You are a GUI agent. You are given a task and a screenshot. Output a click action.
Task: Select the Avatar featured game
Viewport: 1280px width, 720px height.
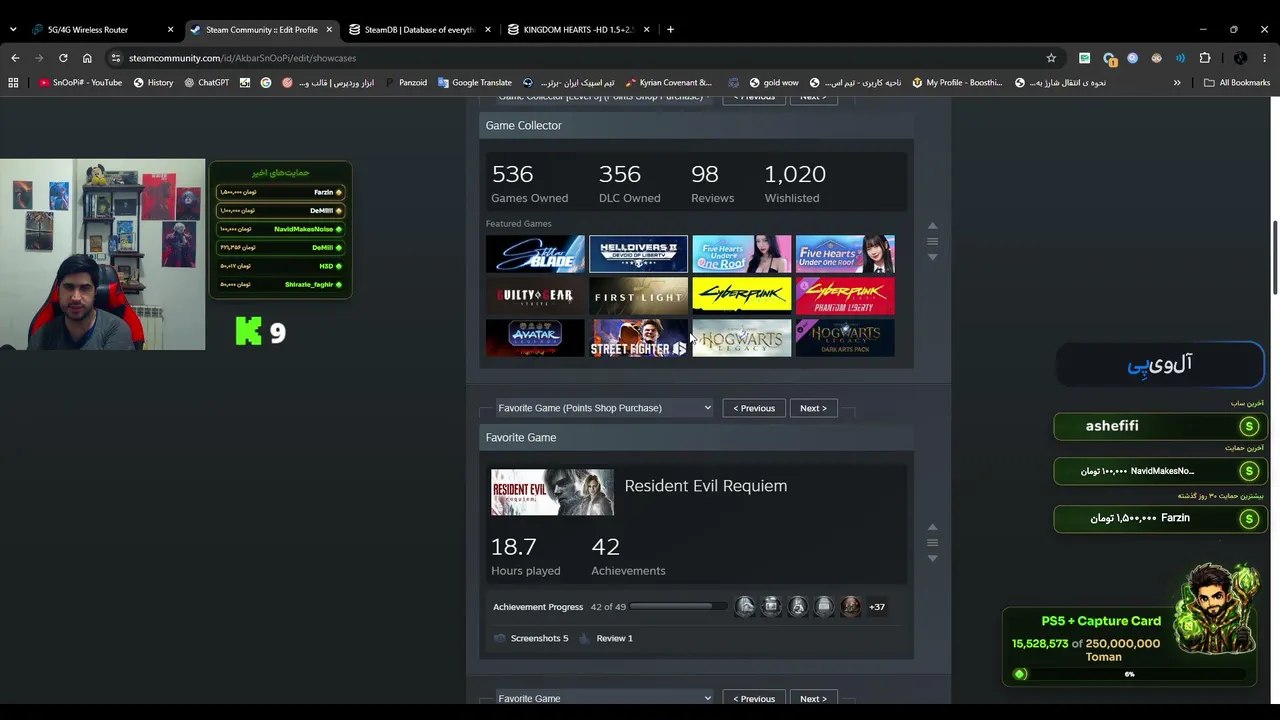coord(535,338)
